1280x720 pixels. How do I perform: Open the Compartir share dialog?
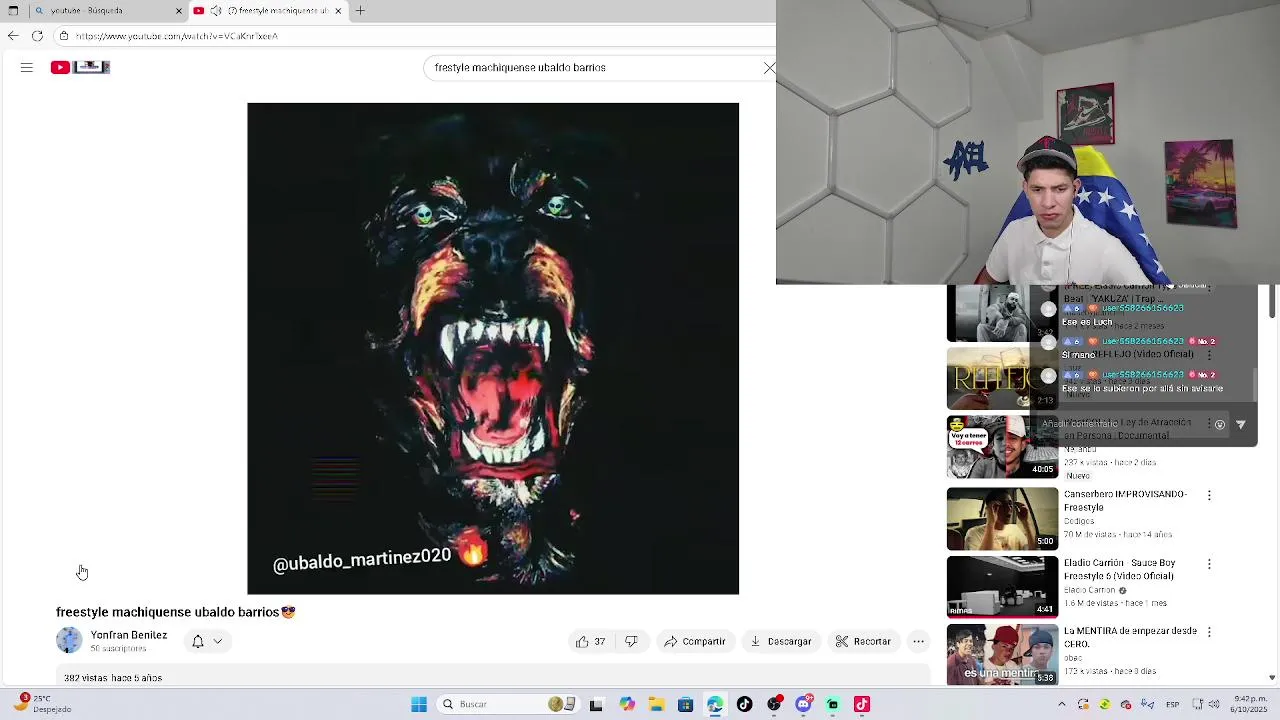tap(695, 642)
